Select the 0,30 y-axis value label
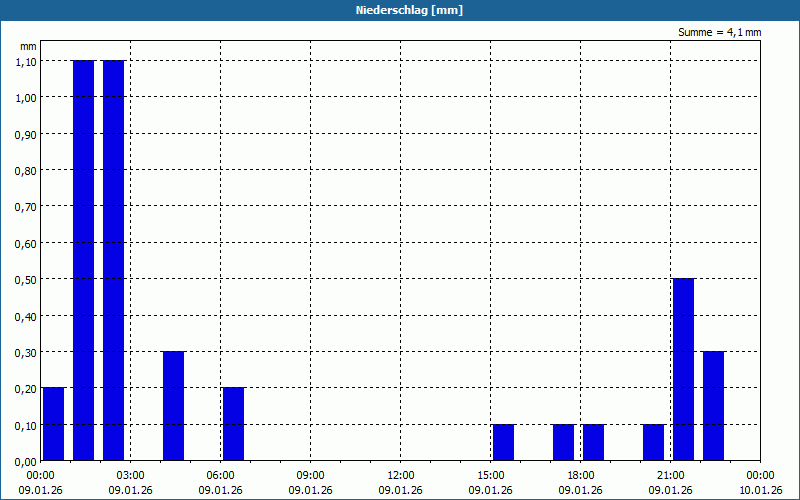This screenshot has height=500, width=800. pos(26,353)
